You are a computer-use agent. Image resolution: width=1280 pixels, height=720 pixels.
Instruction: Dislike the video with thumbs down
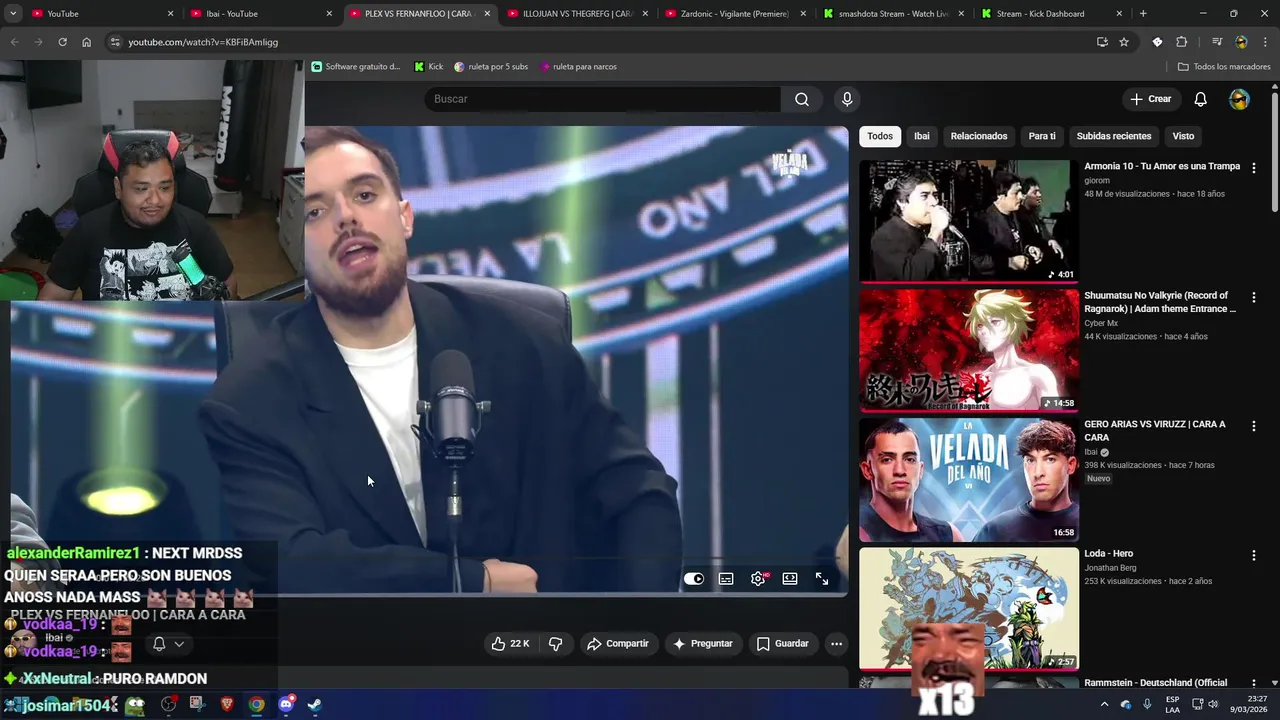[555, 644]
